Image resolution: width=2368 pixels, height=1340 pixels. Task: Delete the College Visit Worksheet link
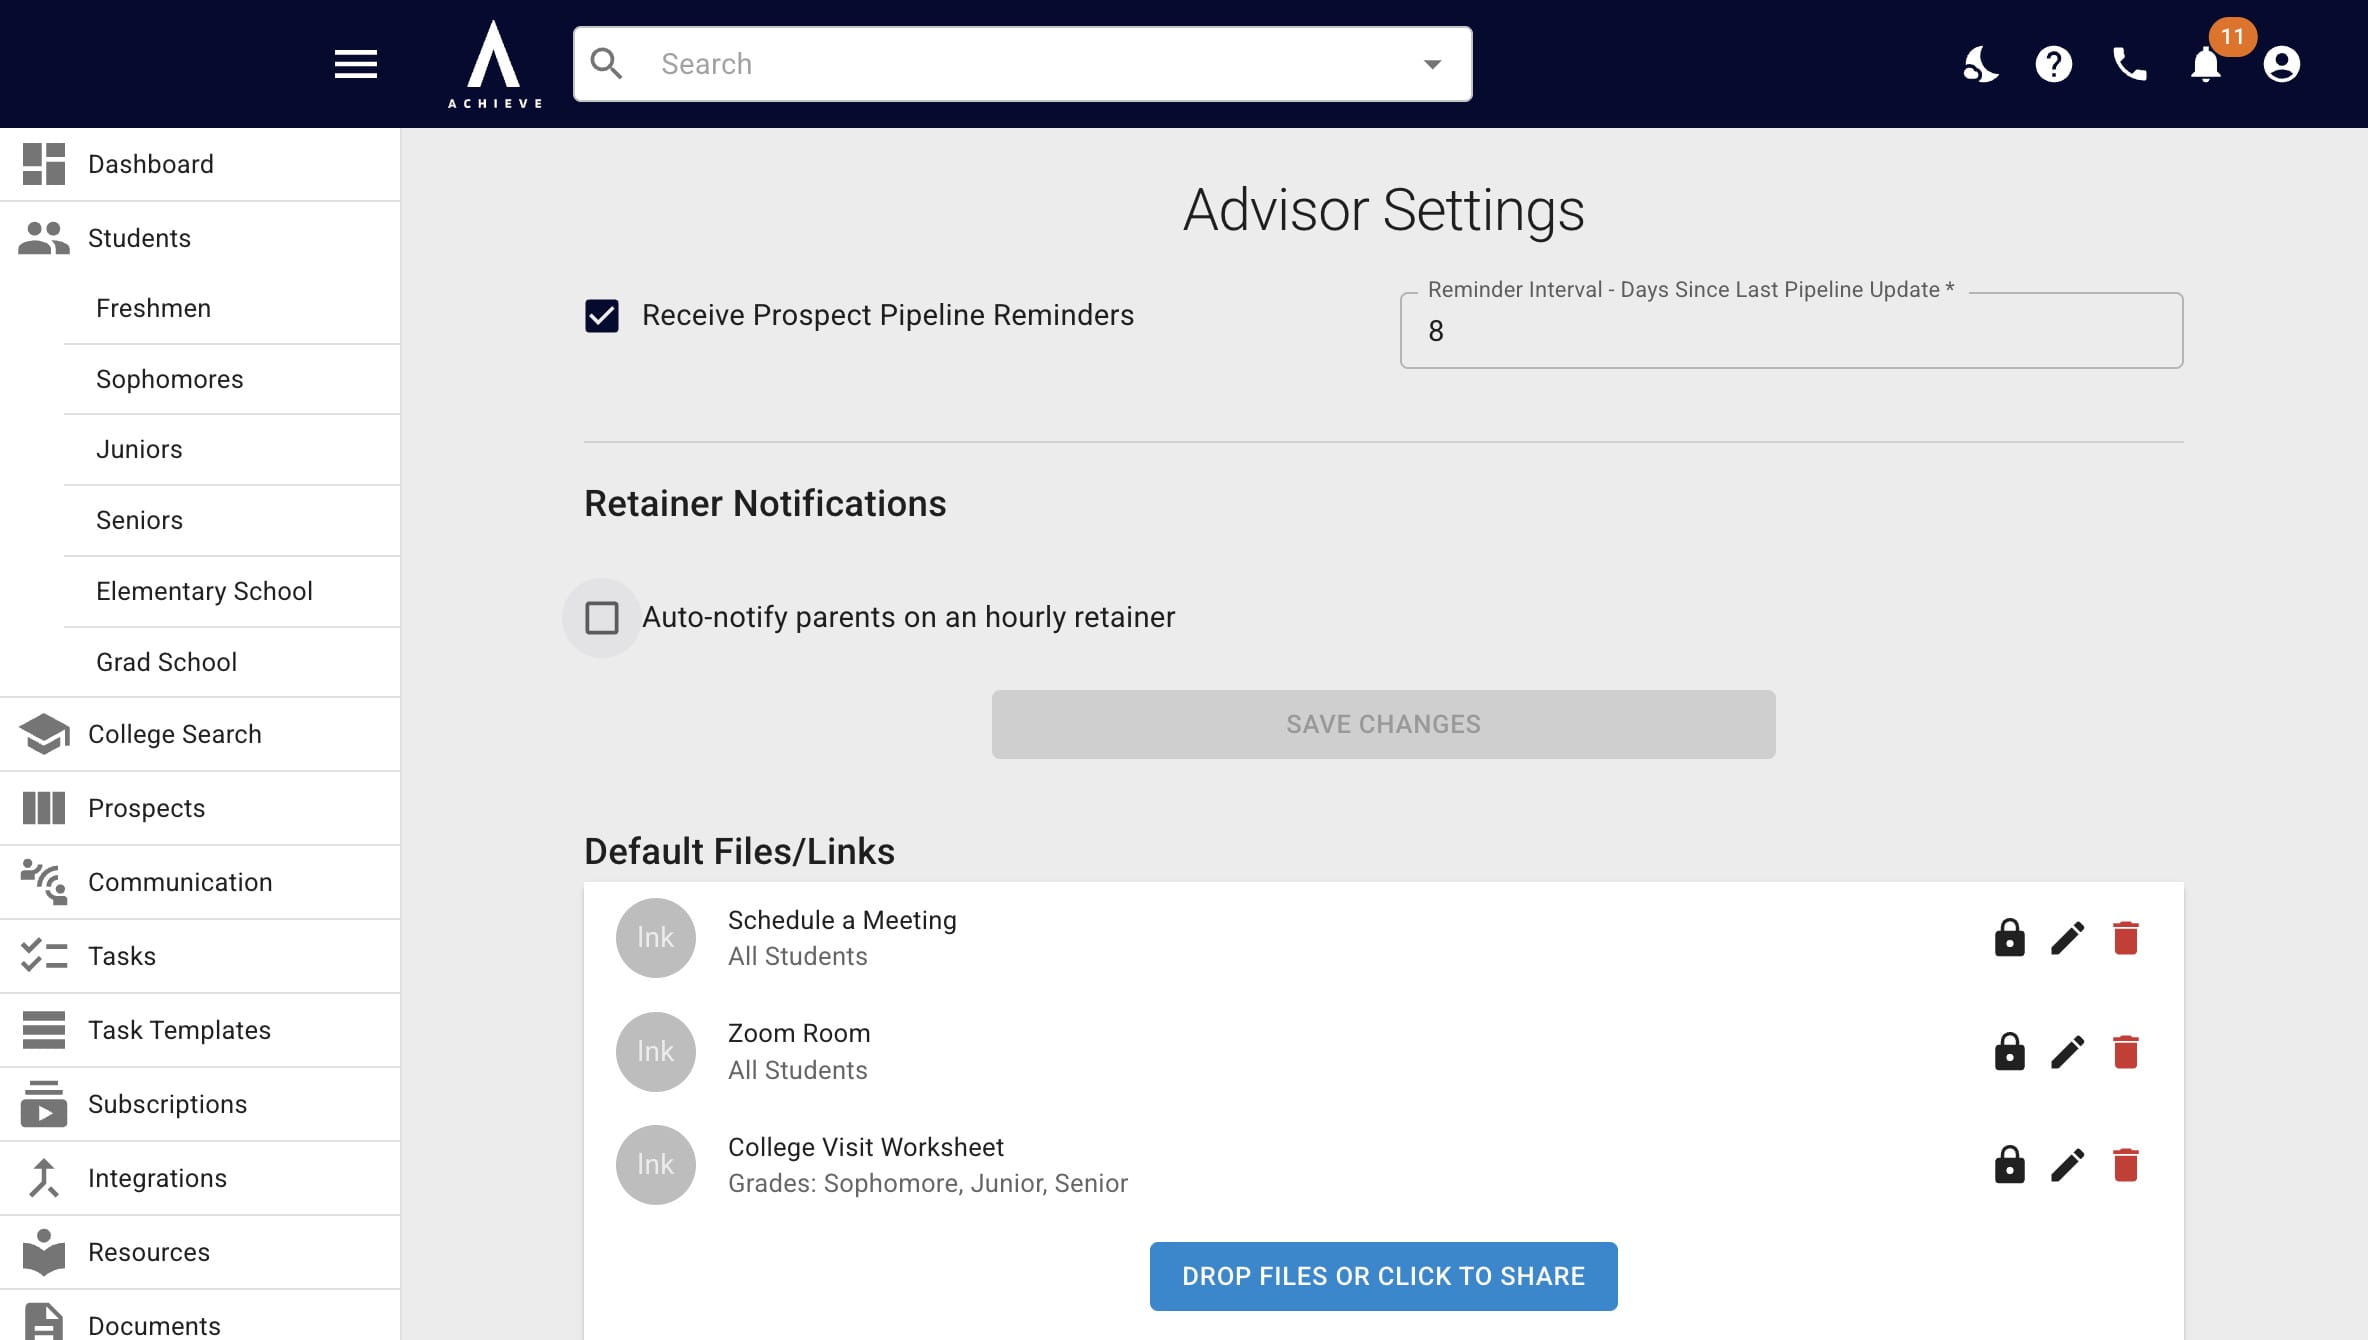(2126, 1165)
